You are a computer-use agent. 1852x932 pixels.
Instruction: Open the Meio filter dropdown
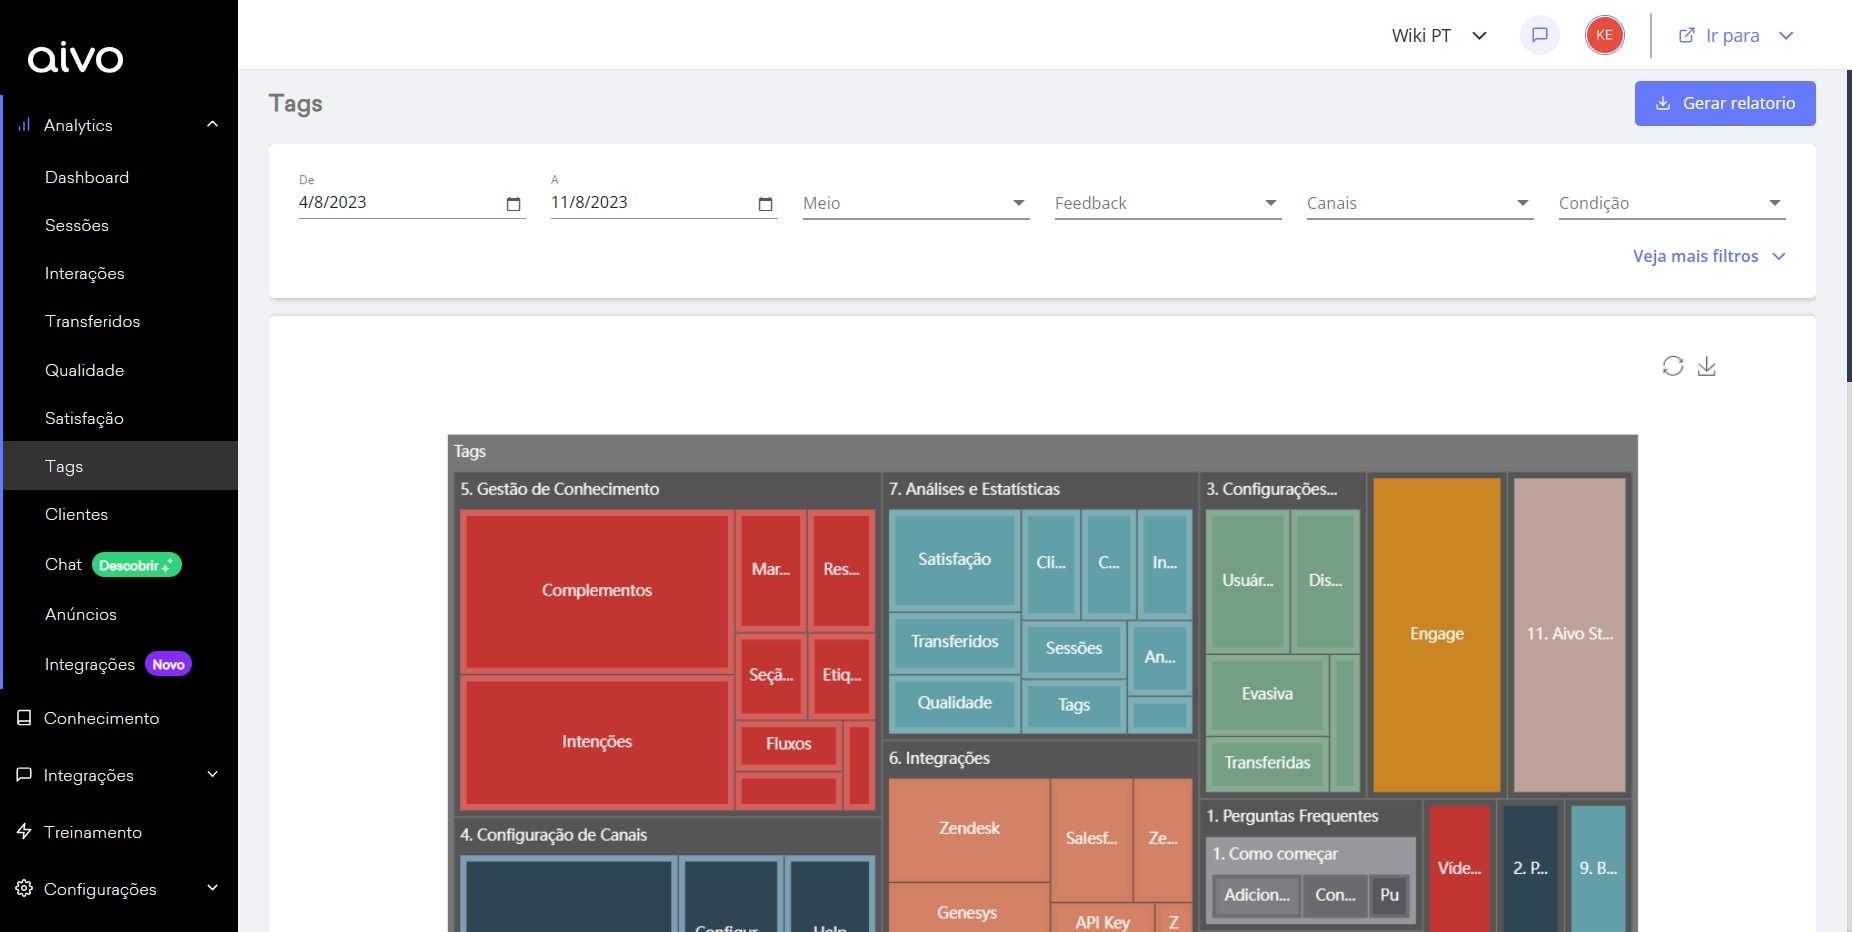915,203
